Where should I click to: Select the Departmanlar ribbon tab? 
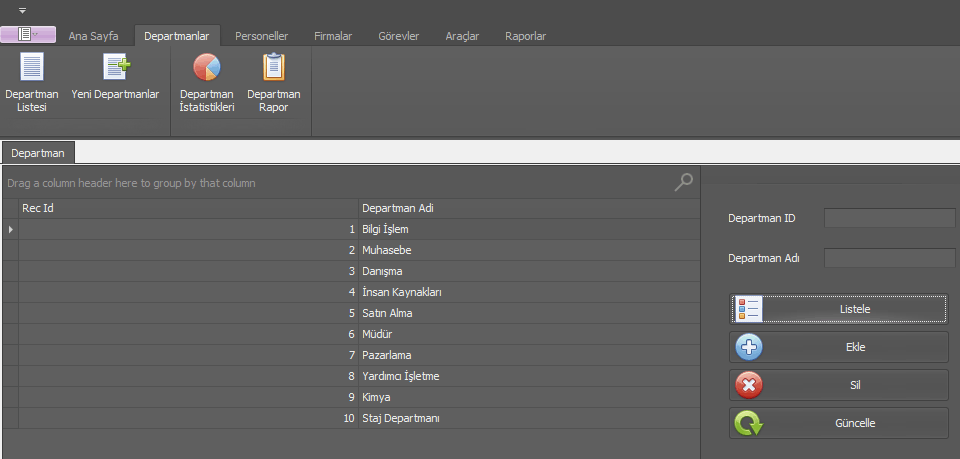click(x=177, y=36)
